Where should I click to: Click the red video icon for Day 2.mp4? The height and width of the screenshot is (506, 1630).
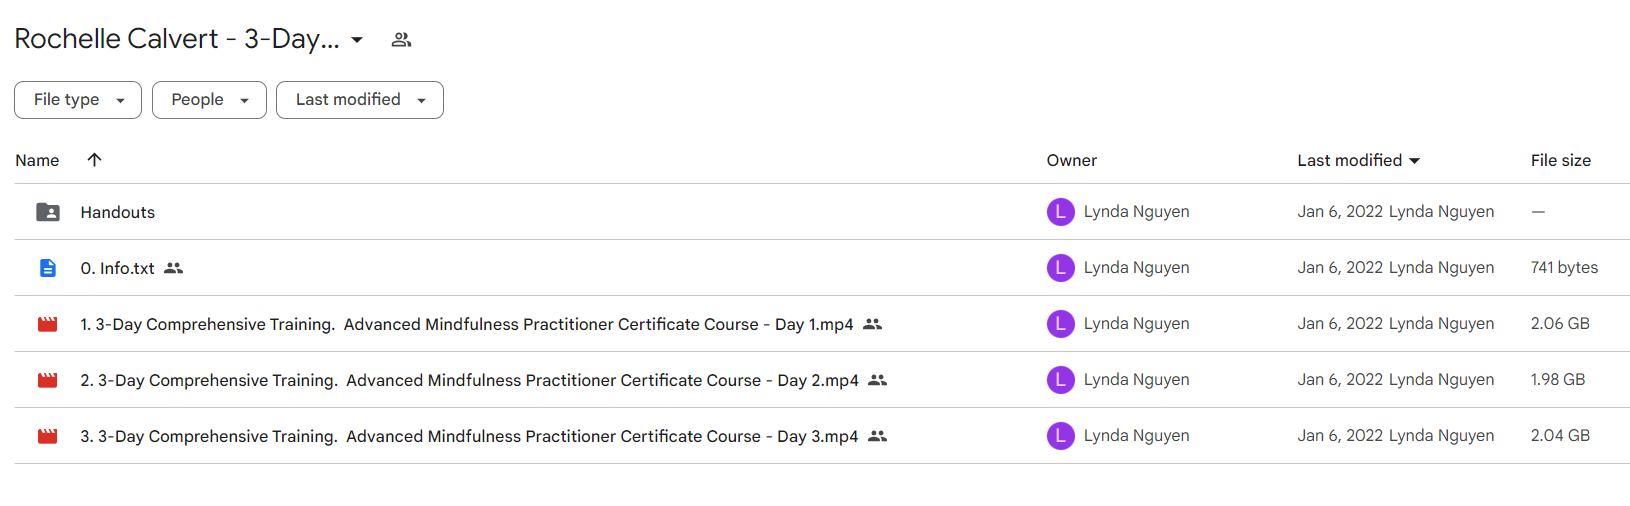[x=48, y=380]
